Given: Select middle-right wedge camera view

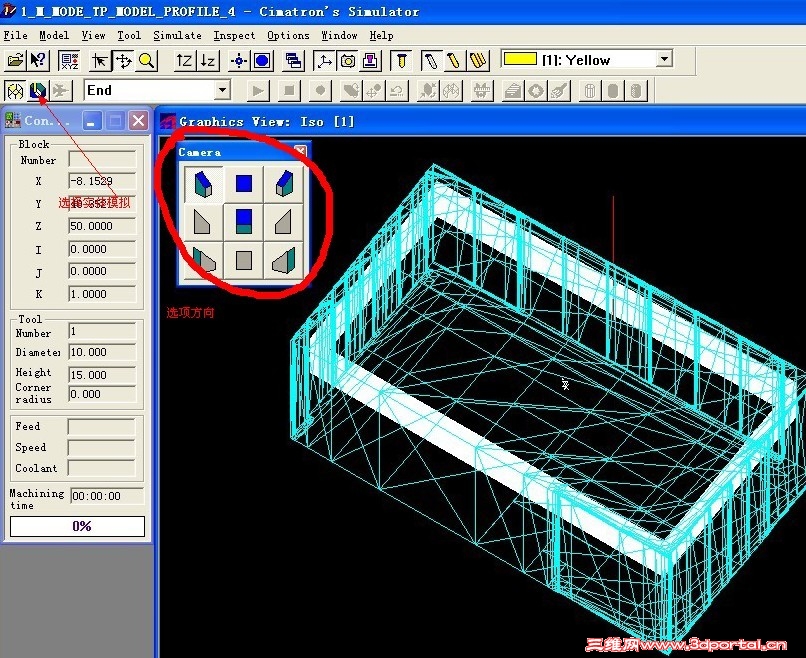Looking at the screenshot, I should (284, 222).
